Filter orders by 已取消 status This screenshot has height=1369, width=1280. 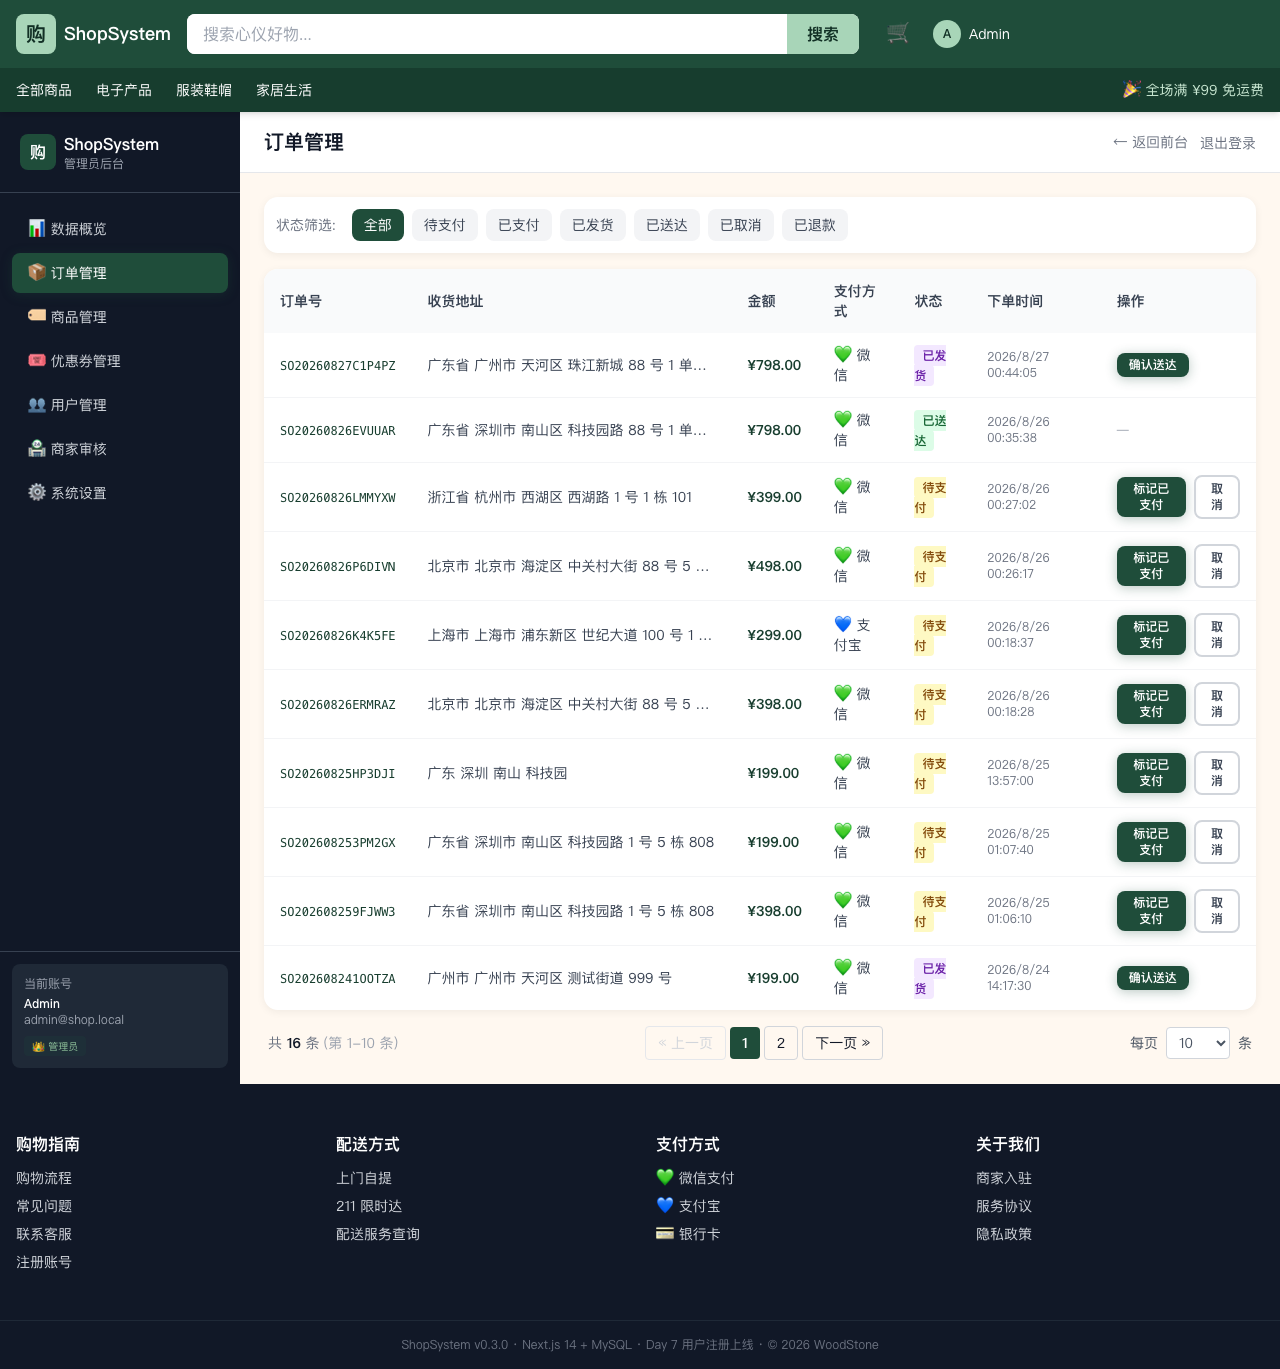[x=741, y=225]
